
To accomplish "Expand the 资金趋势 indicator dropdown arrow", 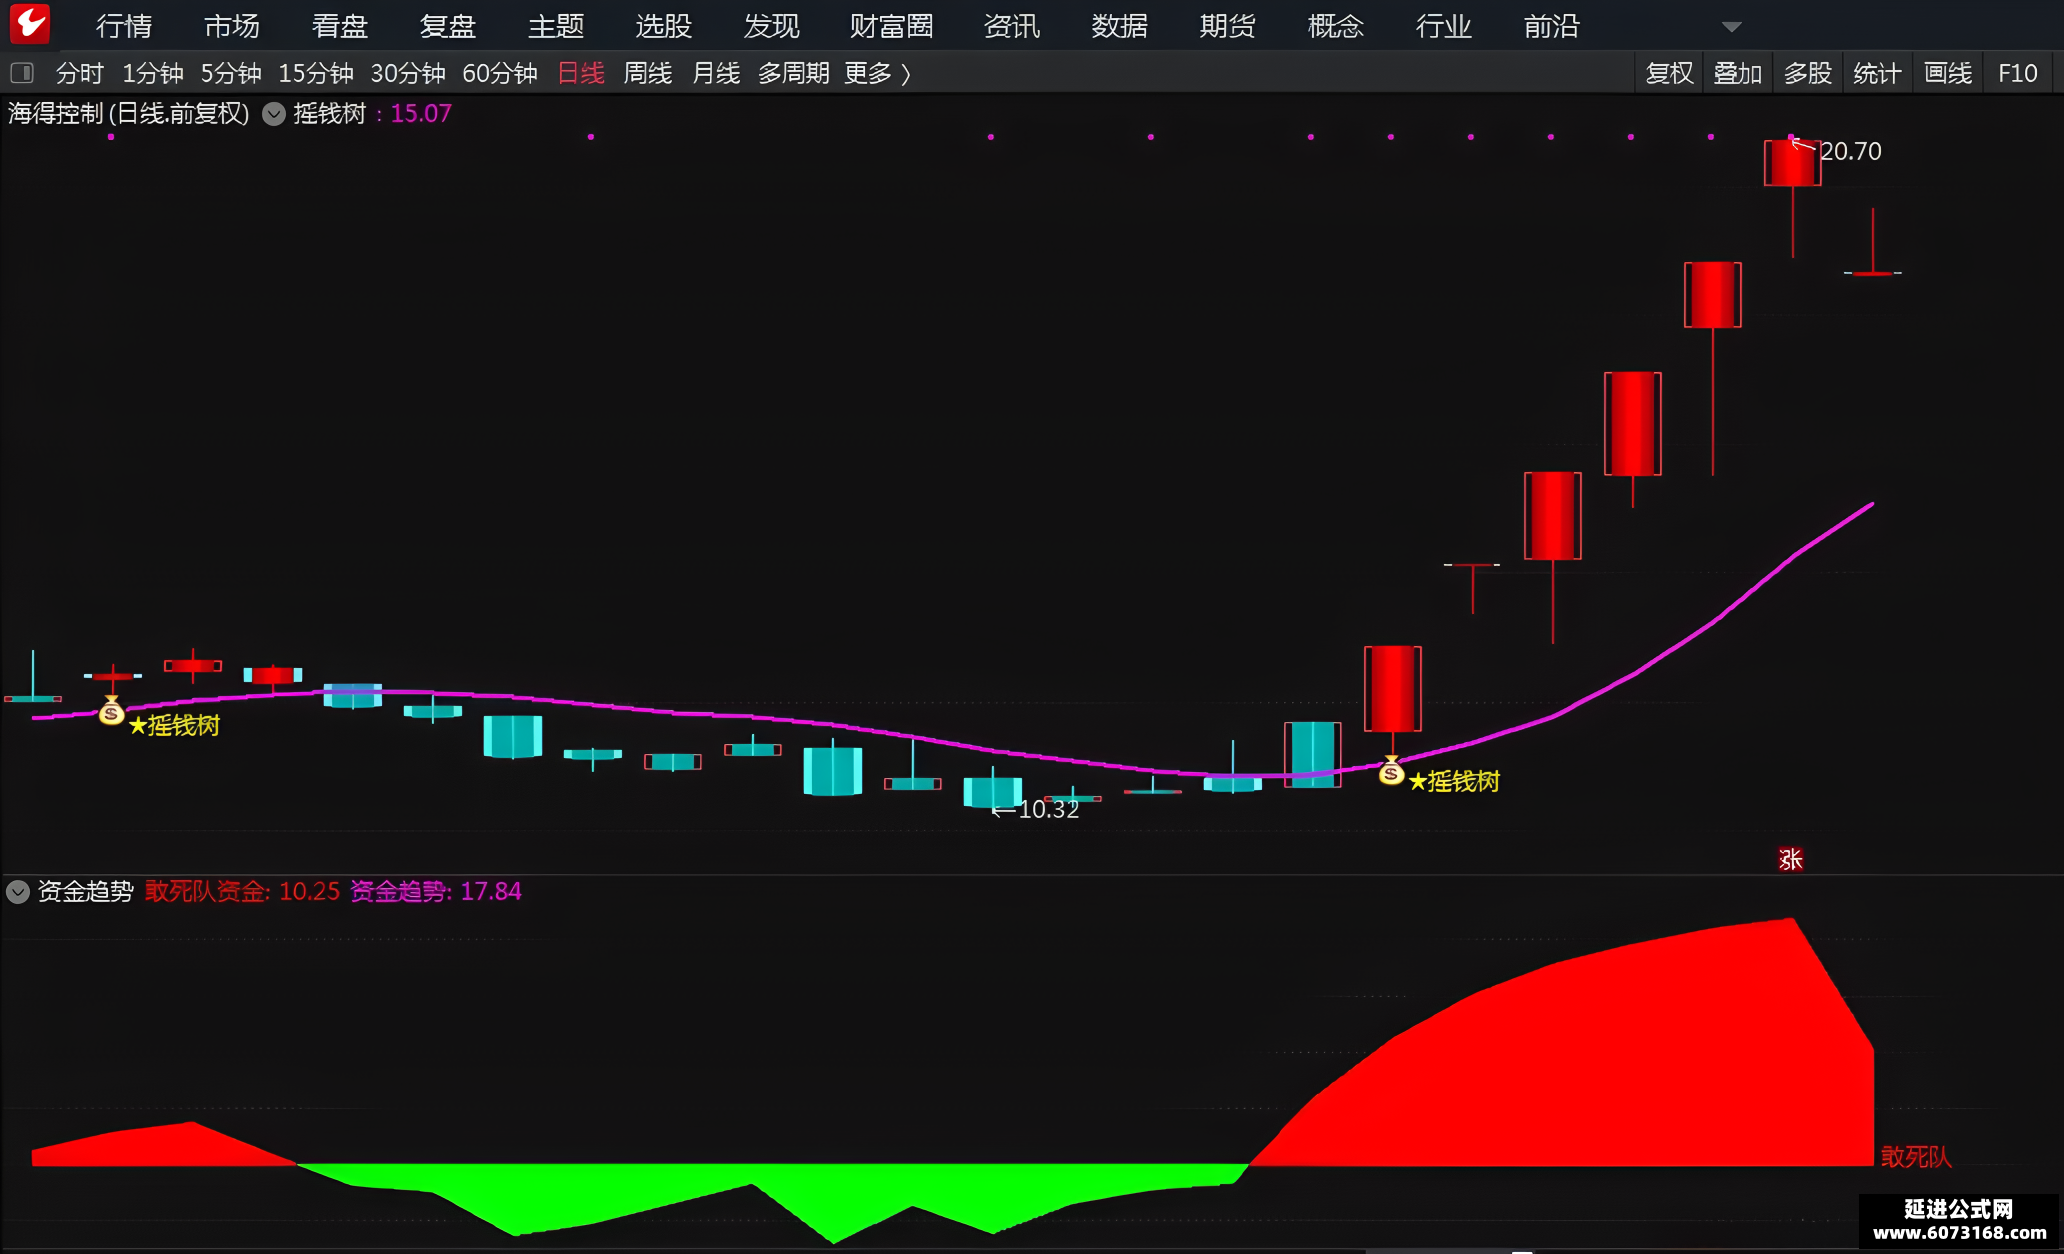I will 18,891.
